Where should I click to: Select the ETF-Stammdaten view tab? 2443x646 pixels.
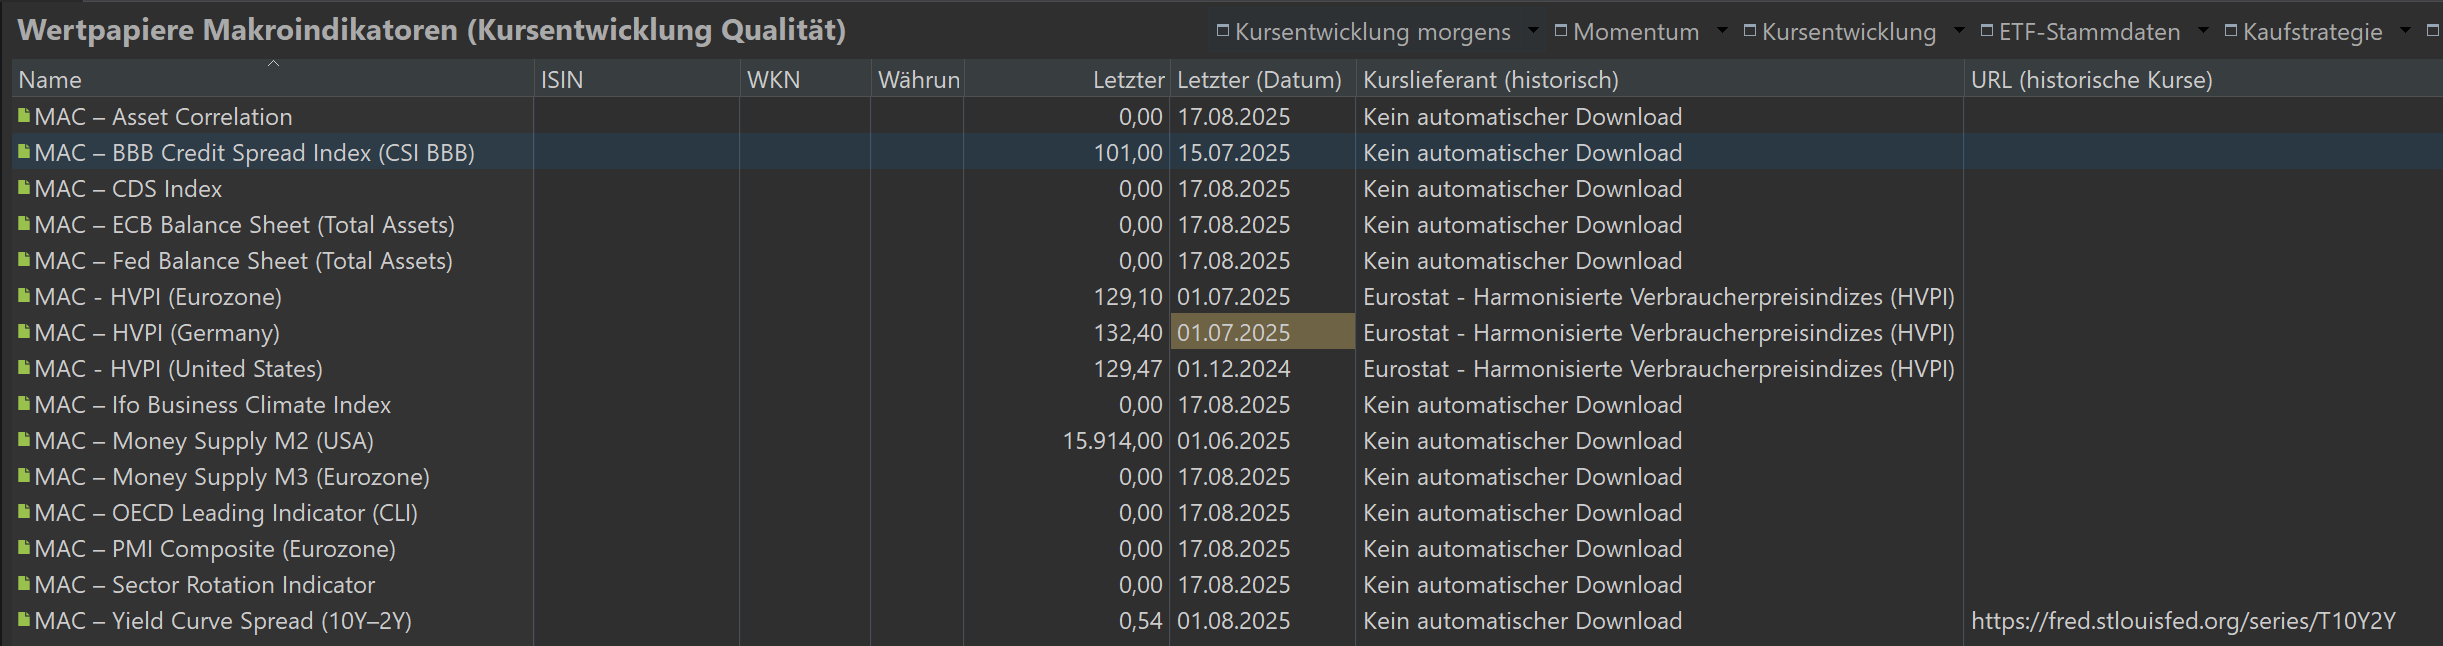click(2089, 32)
